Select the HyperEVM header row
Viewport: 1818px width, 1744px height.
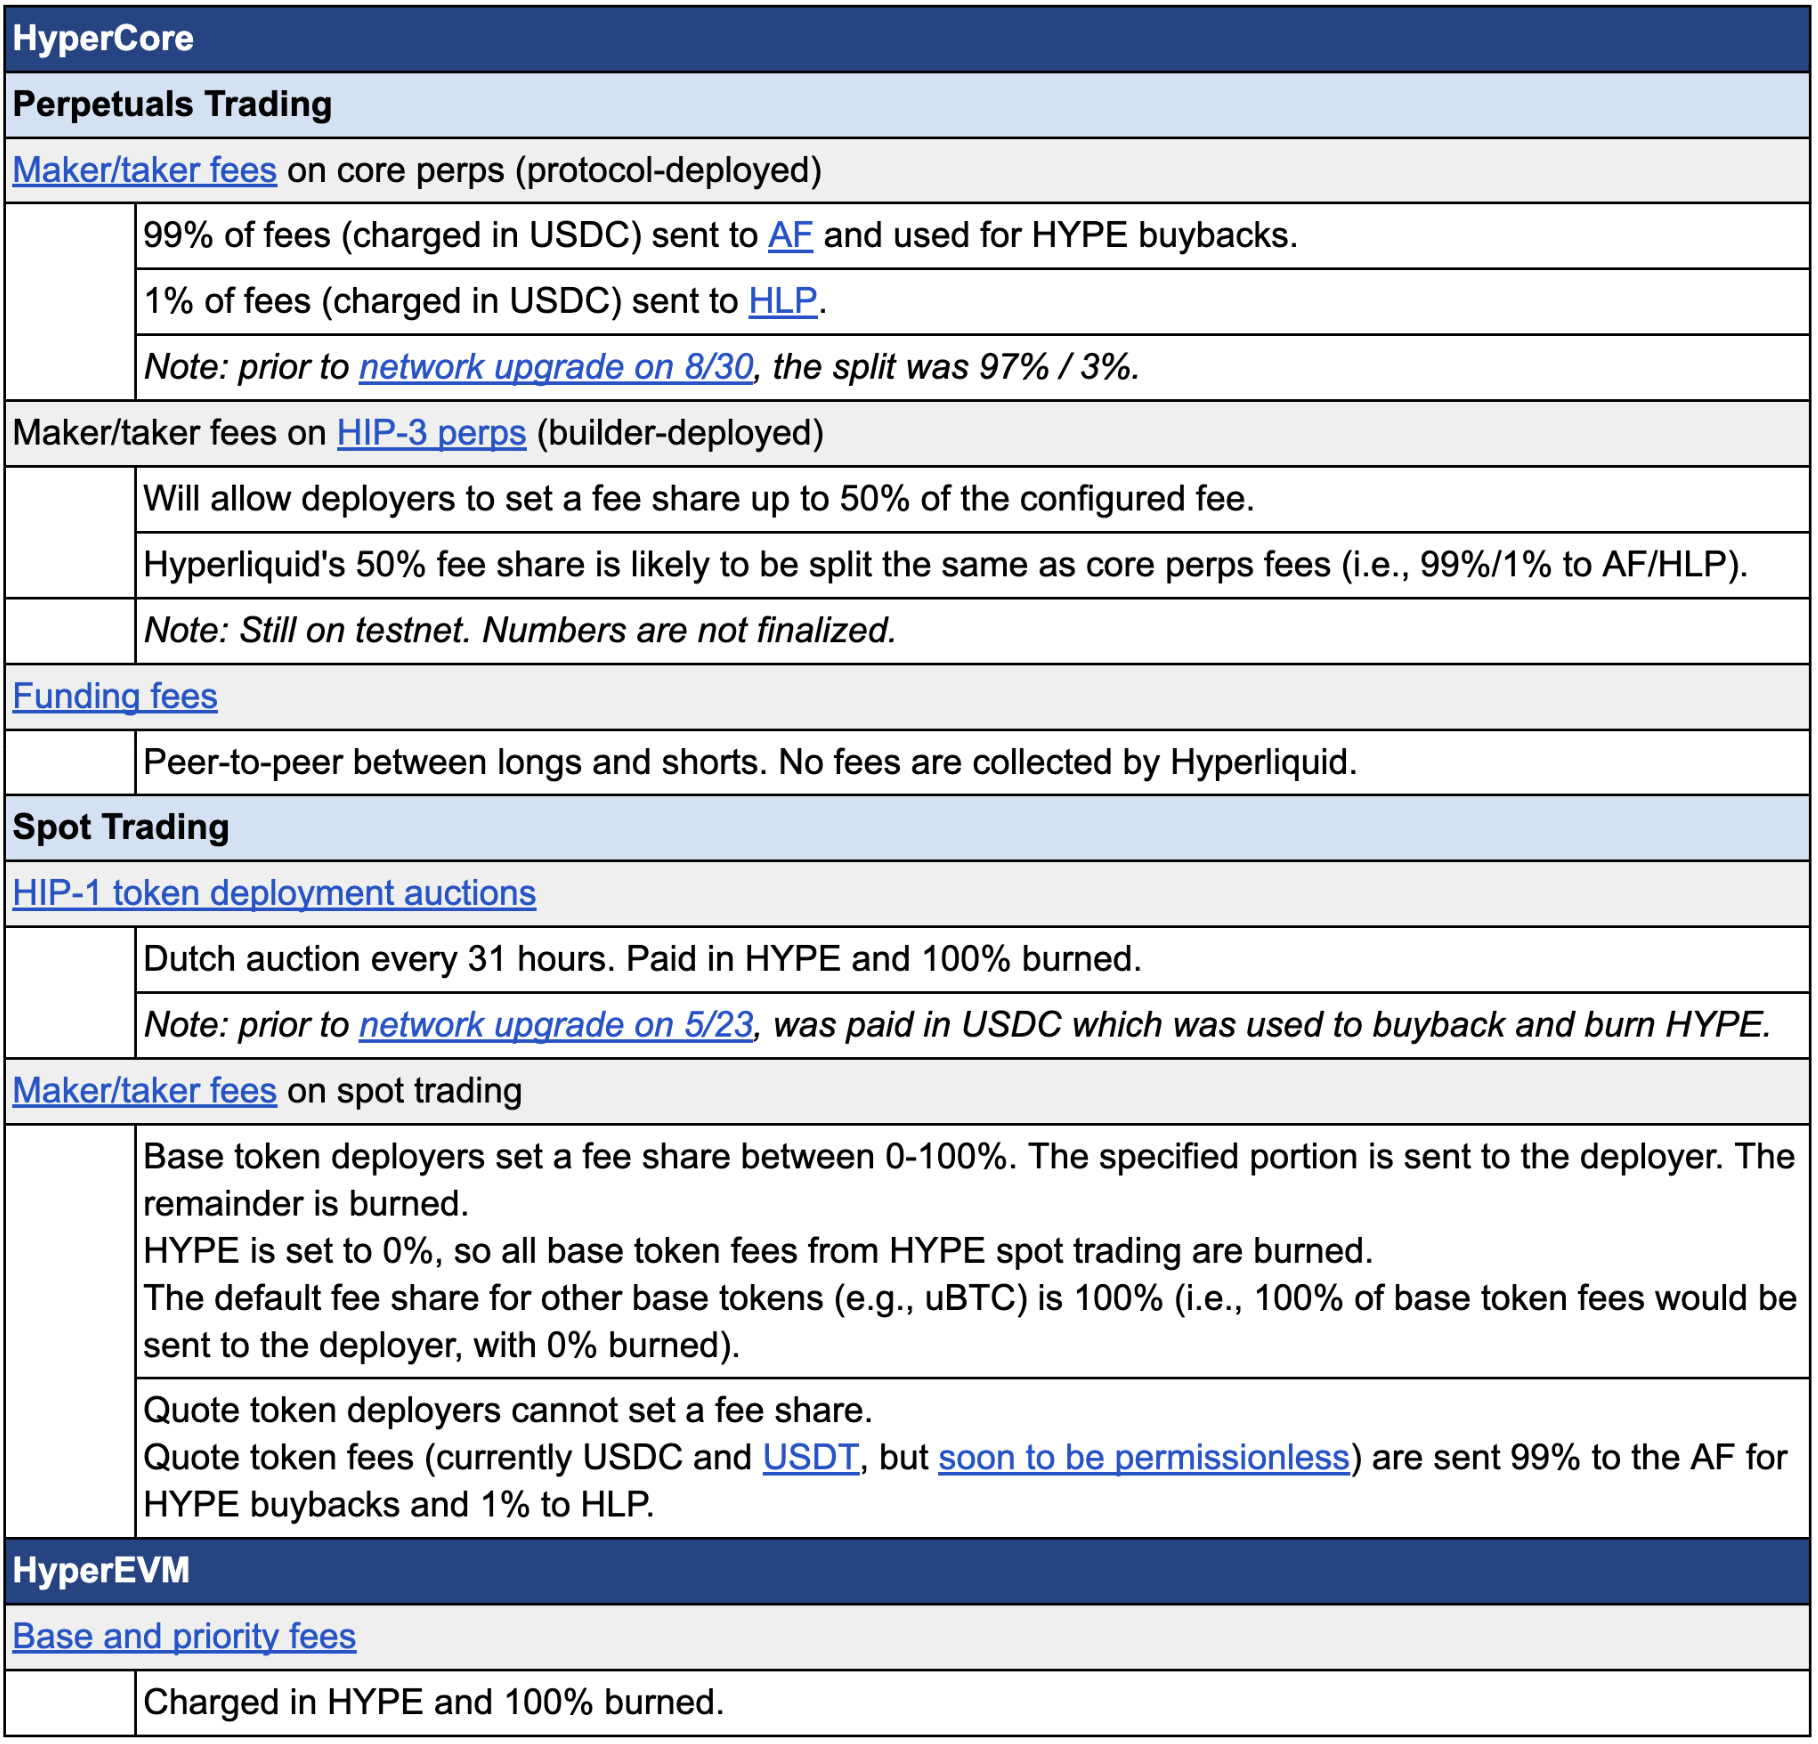click(908, 1571)
